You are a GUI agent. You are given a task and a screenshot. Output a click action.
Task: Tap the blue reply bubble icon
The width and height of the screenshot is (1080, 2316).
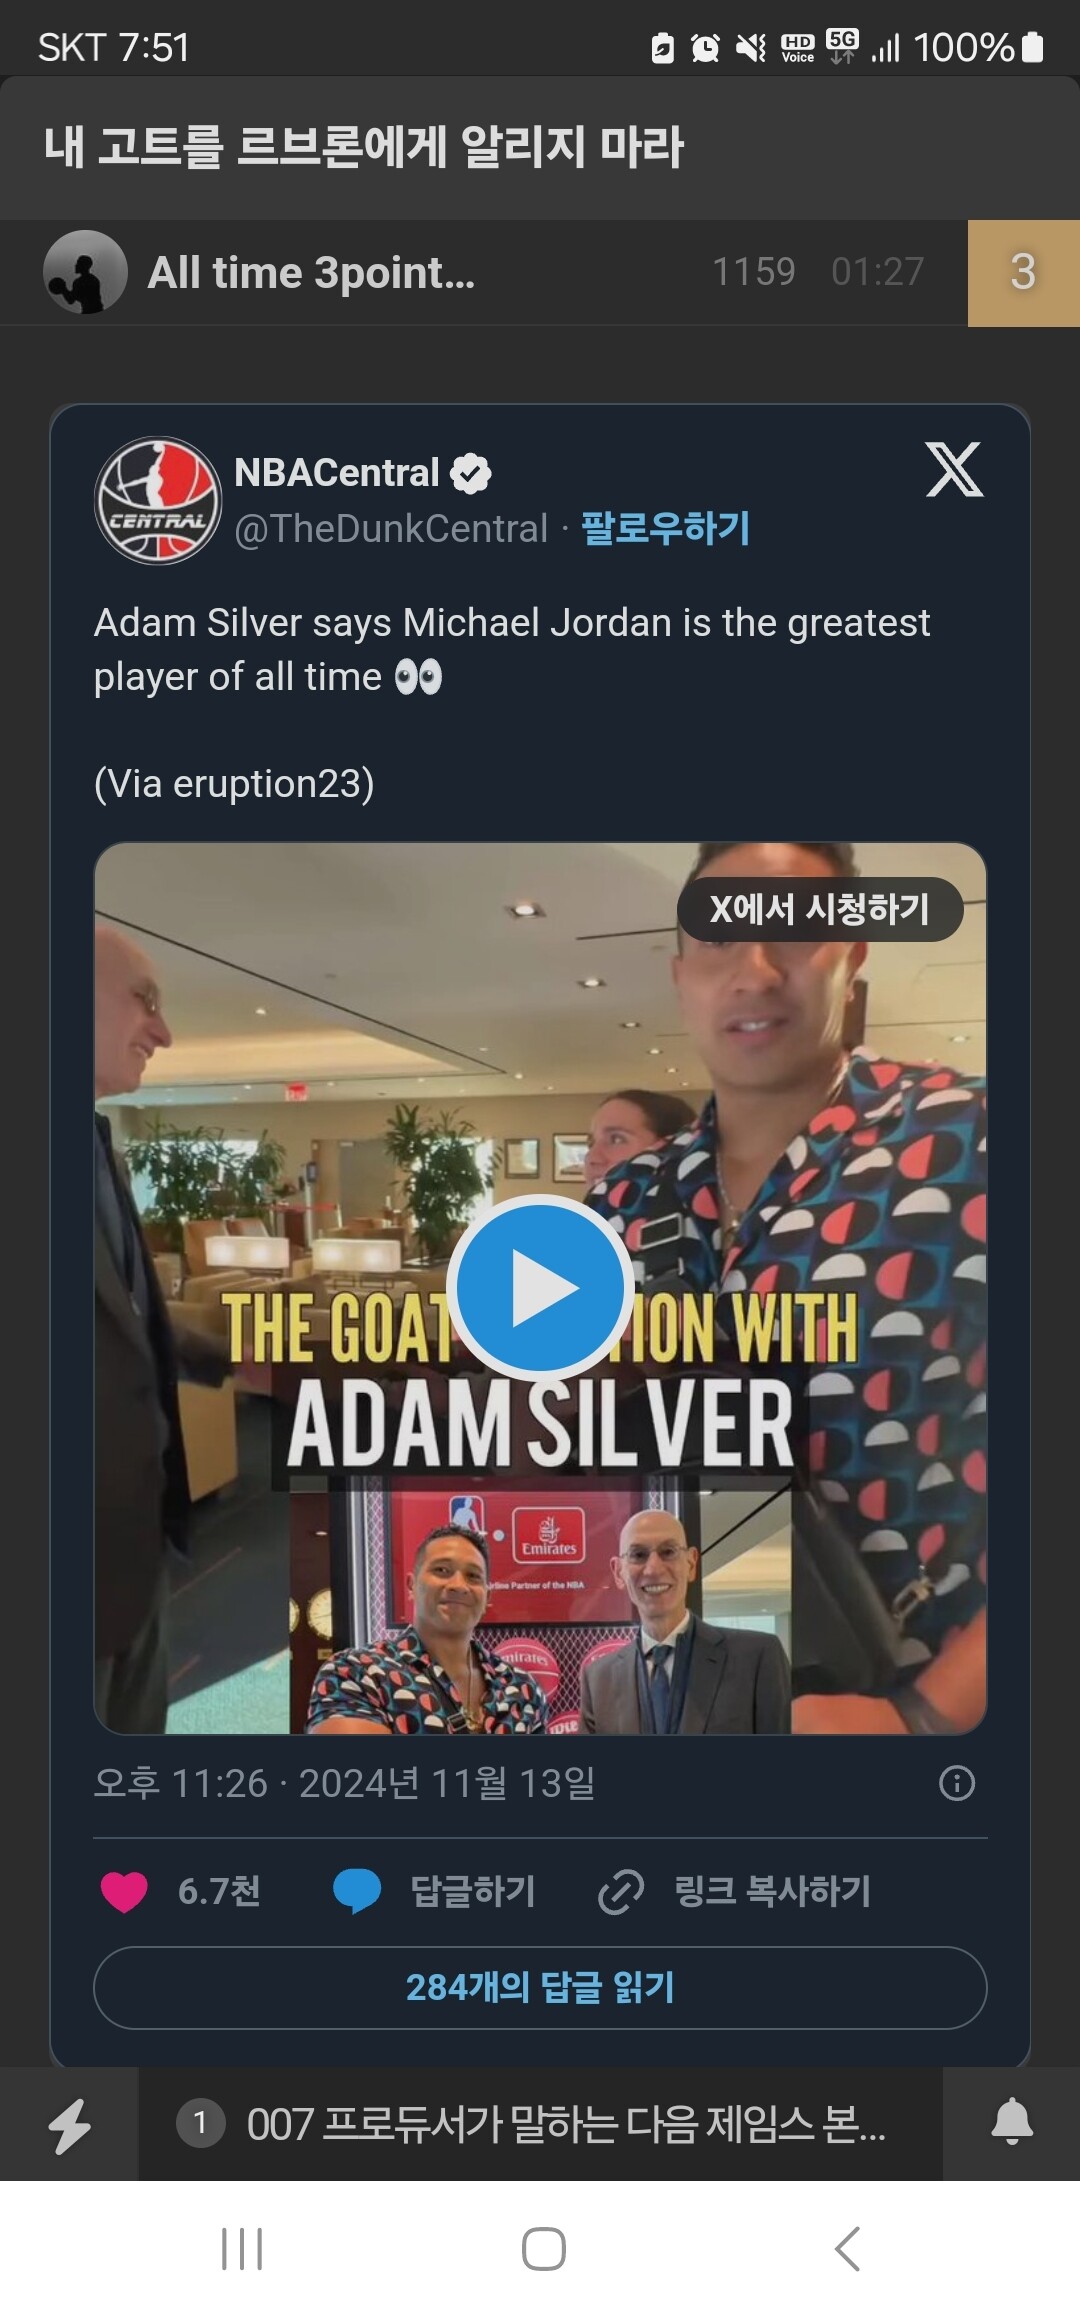pos(357,1891)
